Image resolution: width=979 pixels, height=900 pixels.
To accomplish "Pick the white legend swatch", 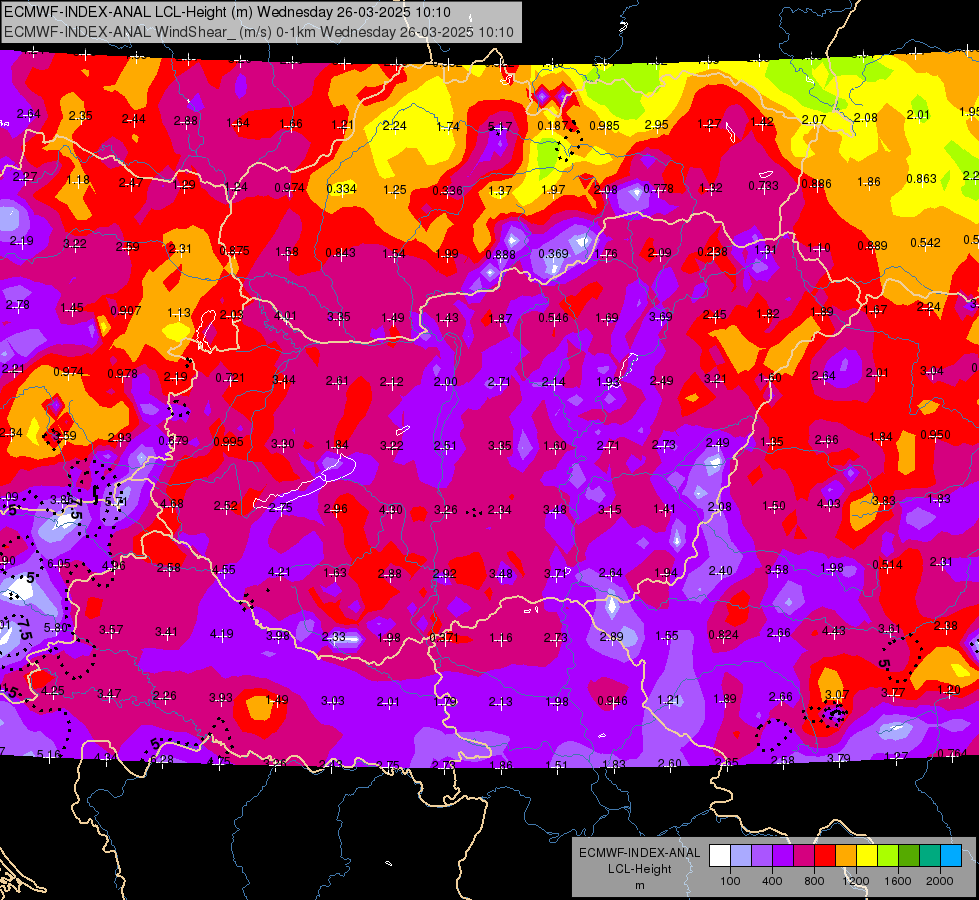I will point(720,856).
